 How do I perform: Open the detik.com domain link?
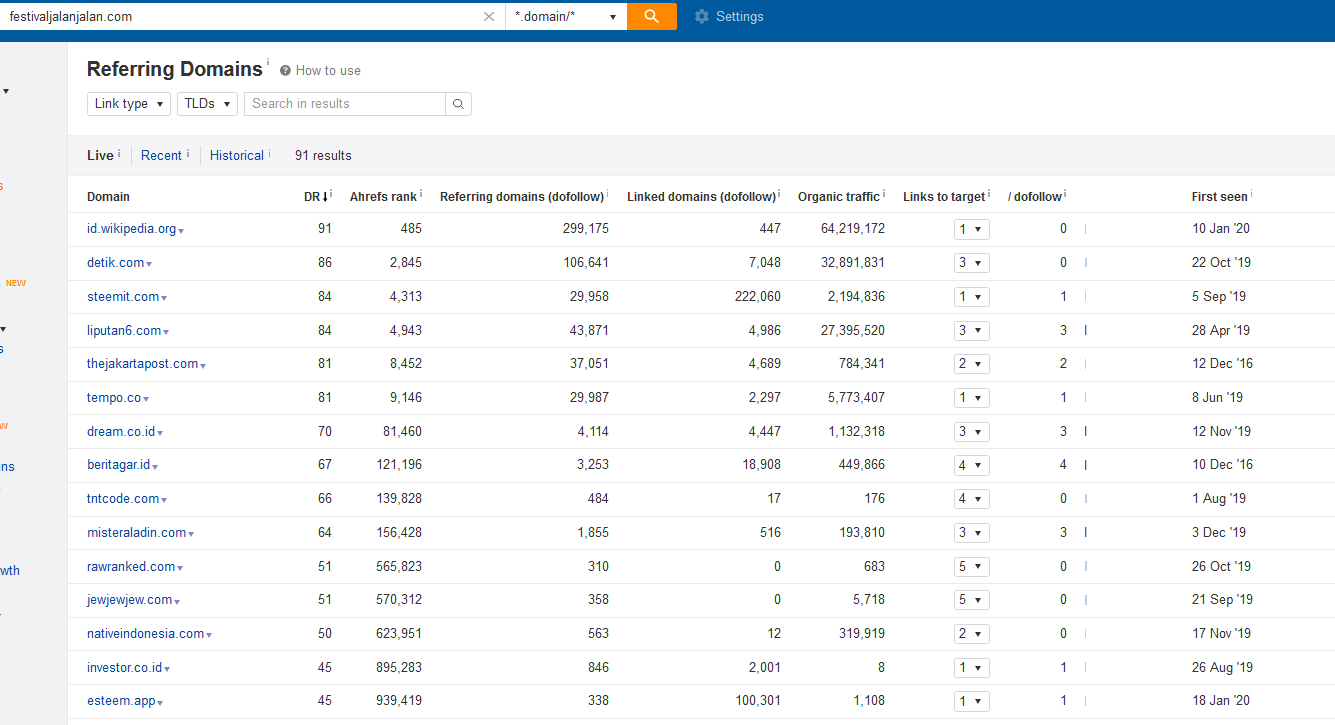pos(115,263)
